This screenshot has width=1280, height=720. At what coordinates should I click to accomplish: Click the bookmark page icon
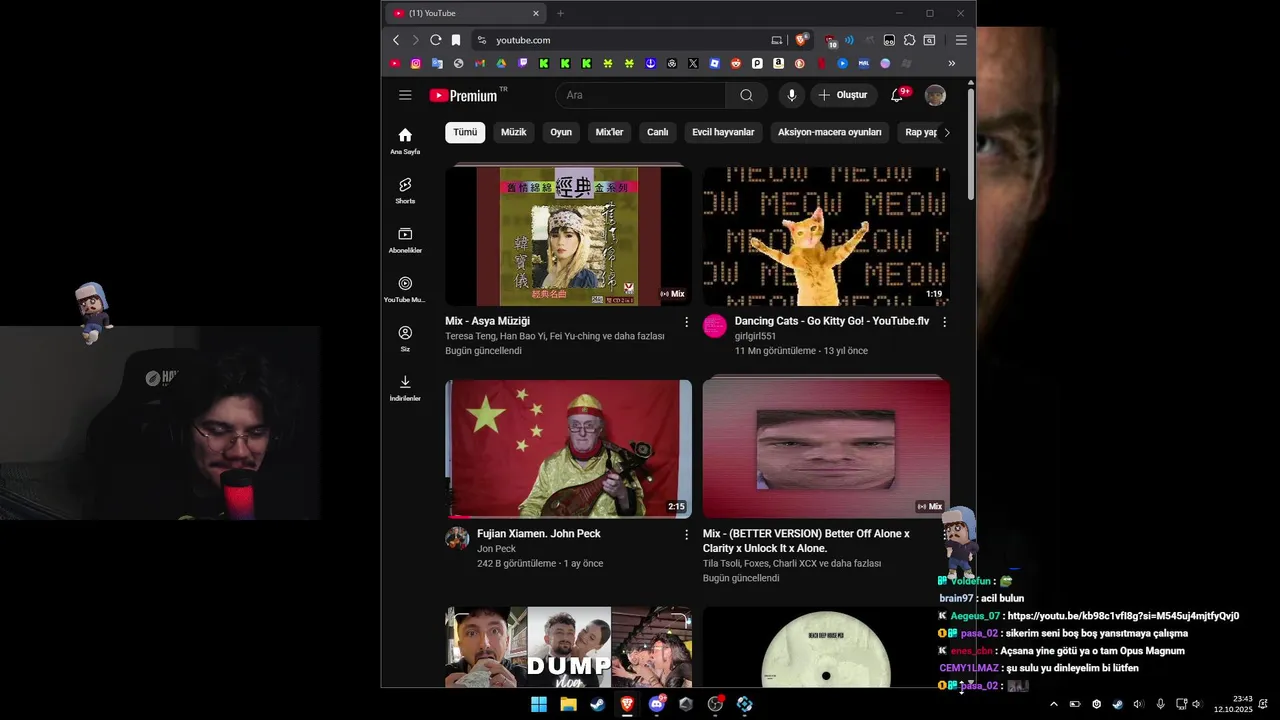[x=456, y=40]
